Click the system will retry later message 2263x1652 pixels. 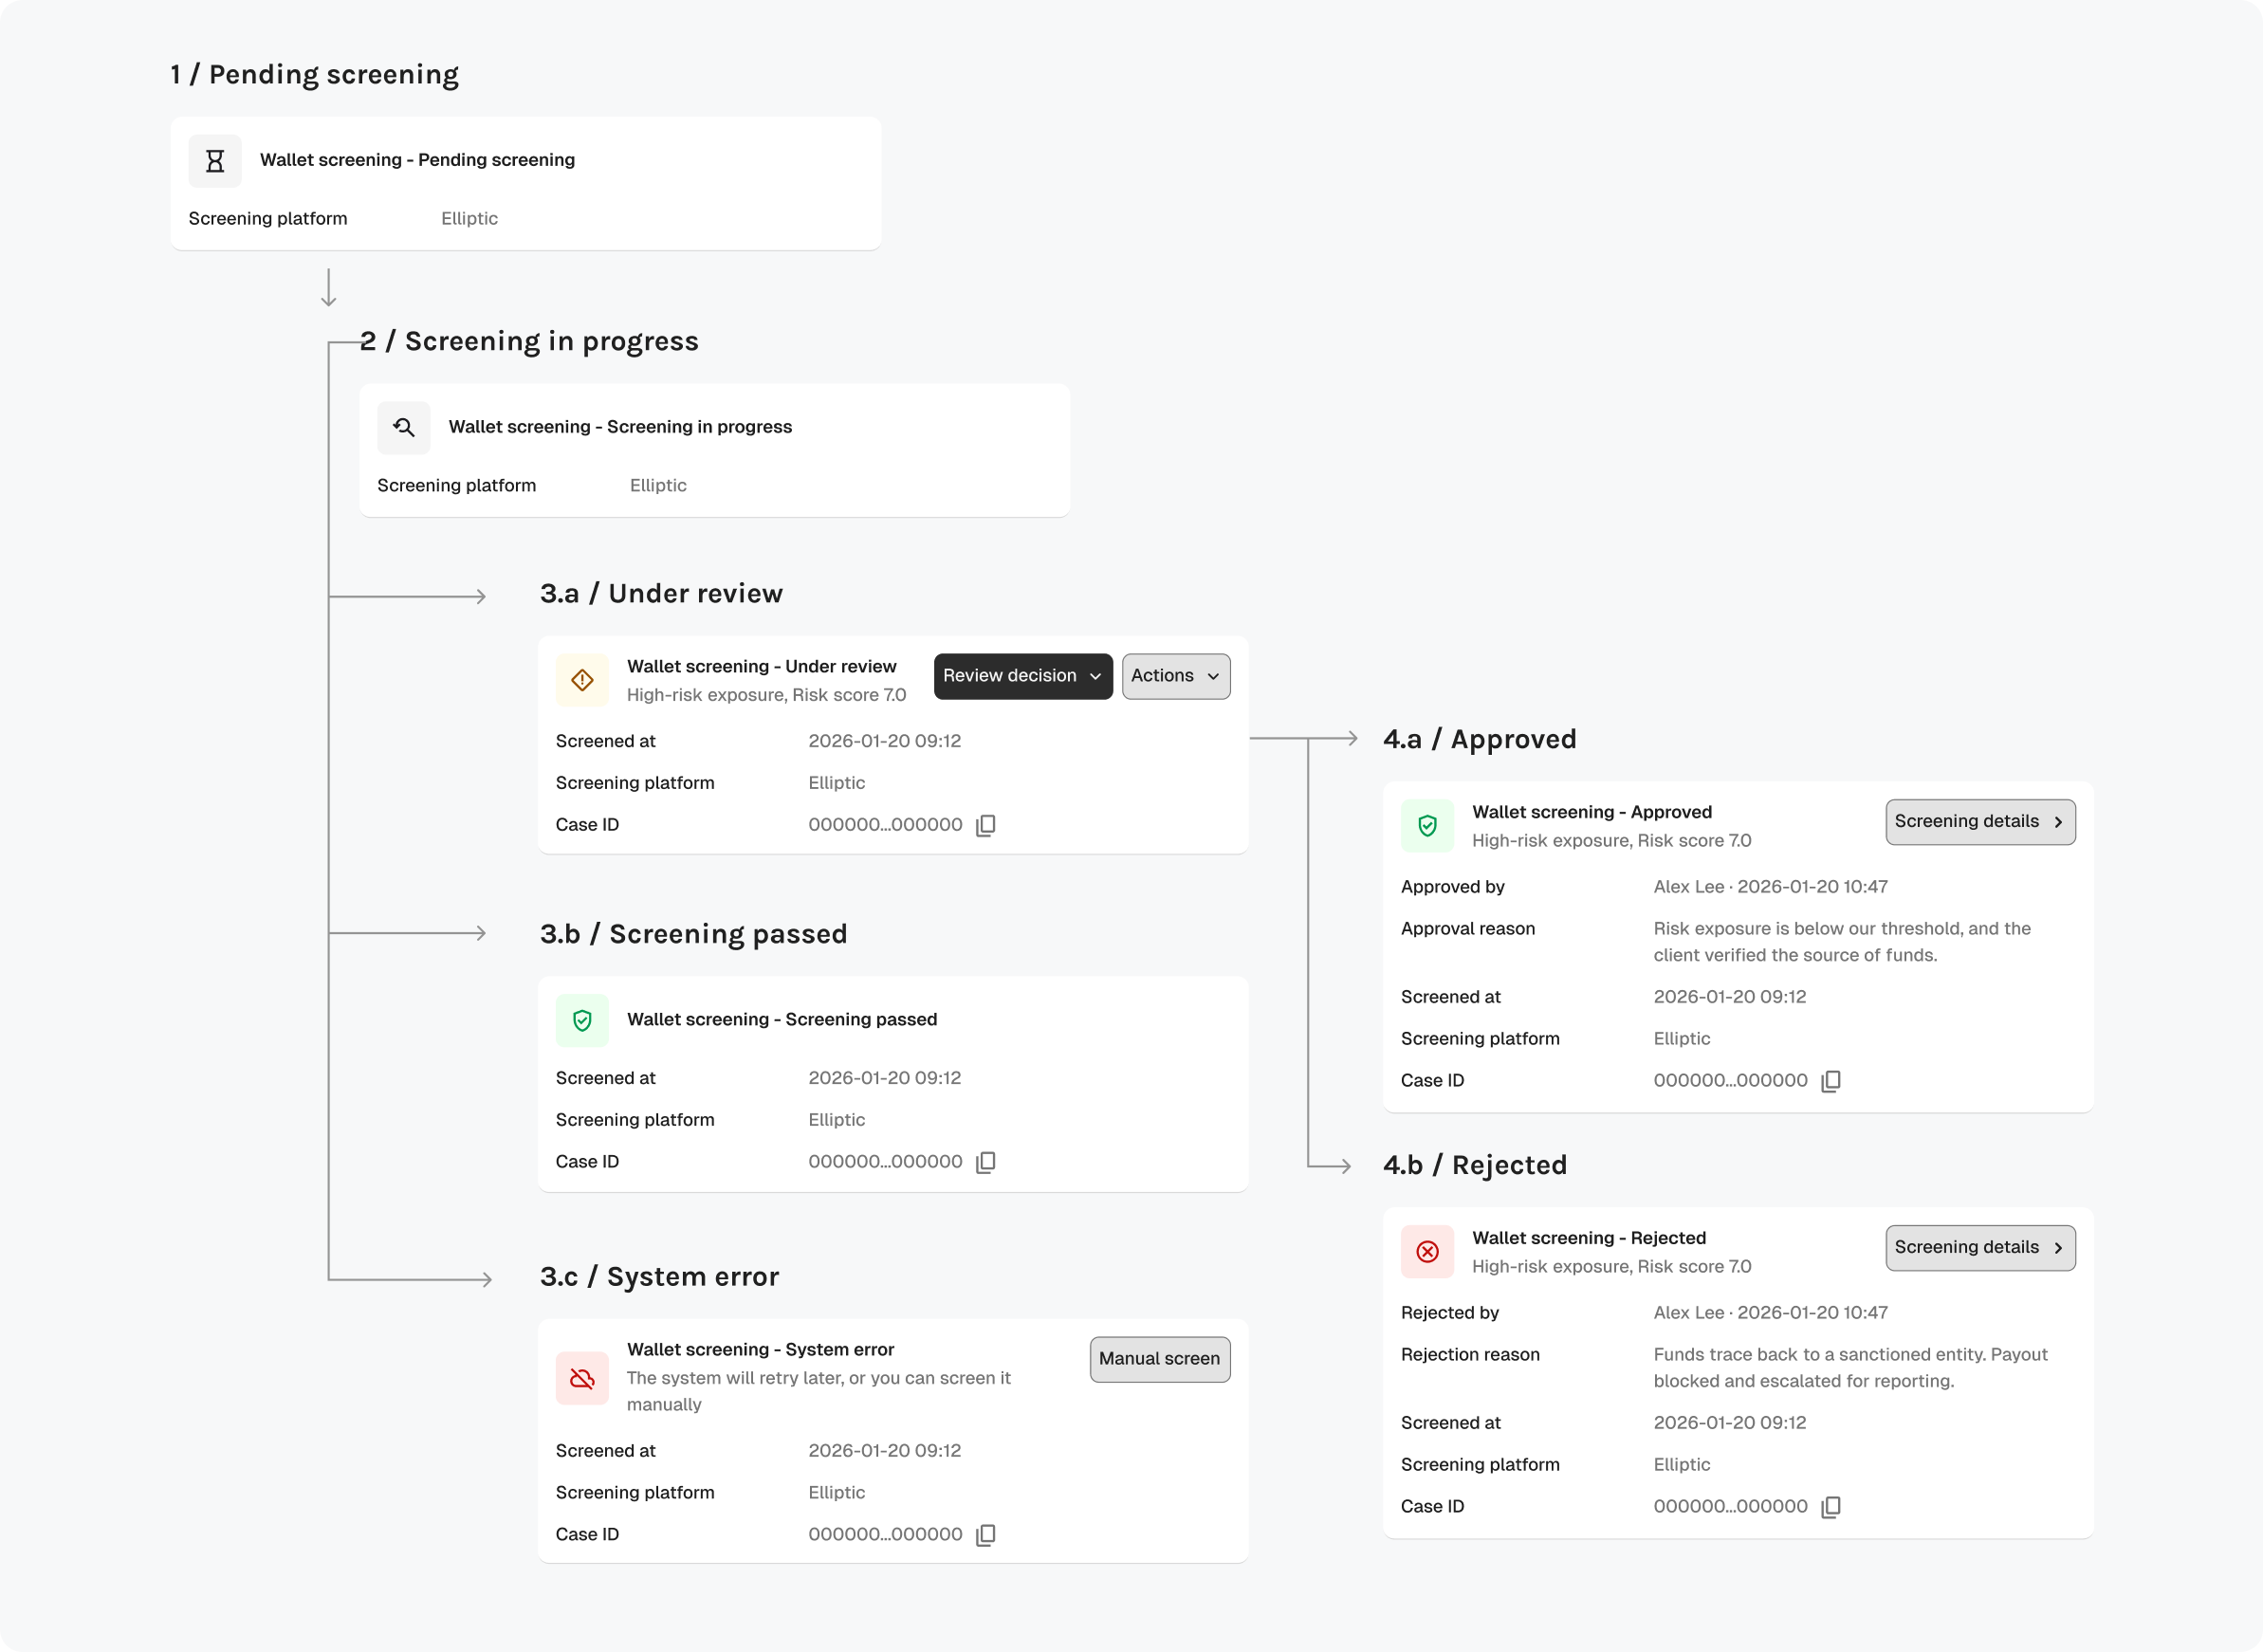819,1392
